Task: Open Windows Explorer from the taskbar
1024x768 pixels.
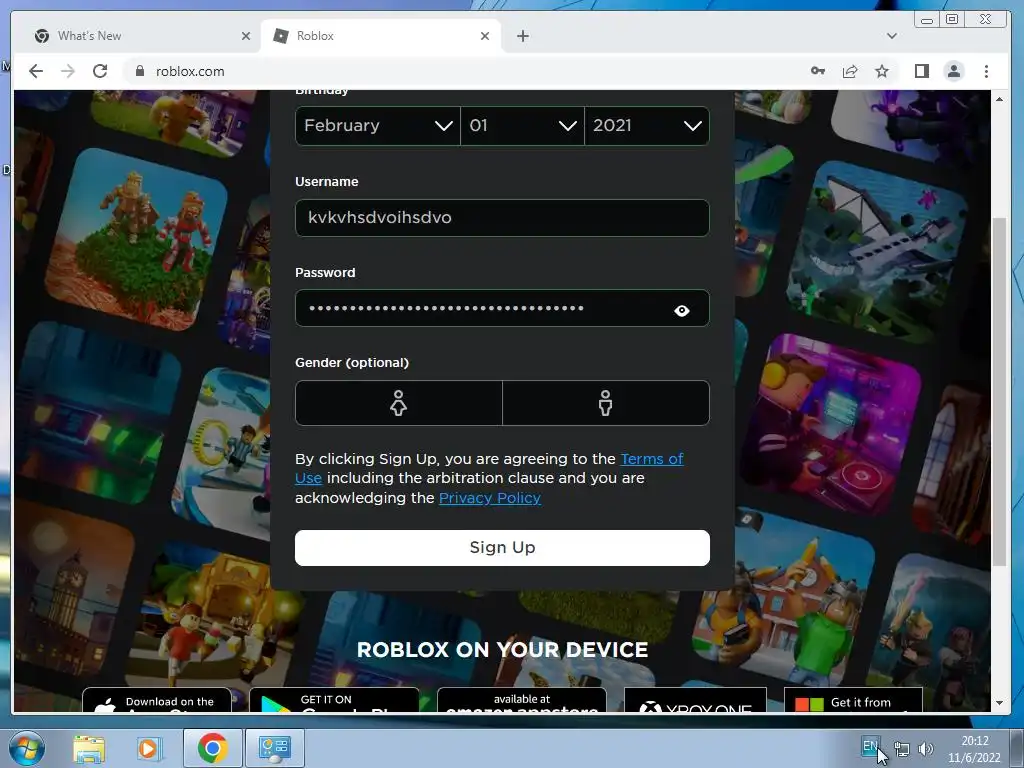Action: click(x=89, y=748)
